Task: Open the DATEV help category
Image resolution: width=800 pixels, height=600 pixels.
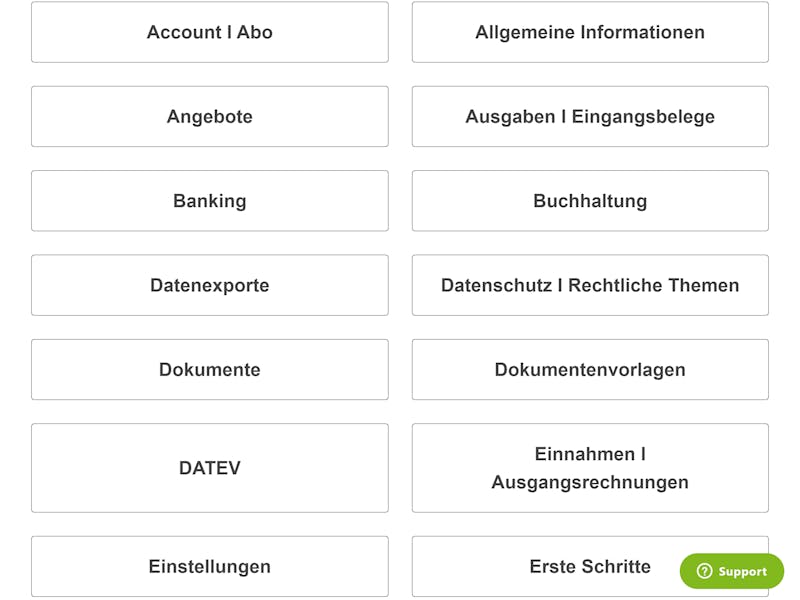Action: [210, 468]
